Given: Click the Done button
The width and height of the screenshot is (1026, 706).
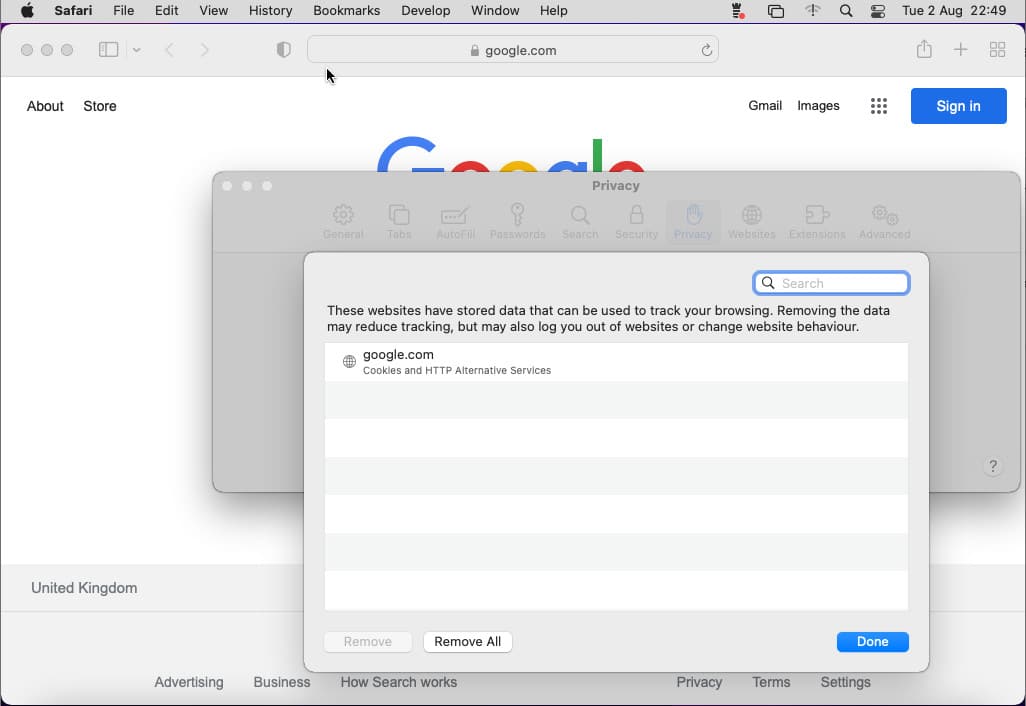Looking at the screenshot, I should [x=872, y=642].
